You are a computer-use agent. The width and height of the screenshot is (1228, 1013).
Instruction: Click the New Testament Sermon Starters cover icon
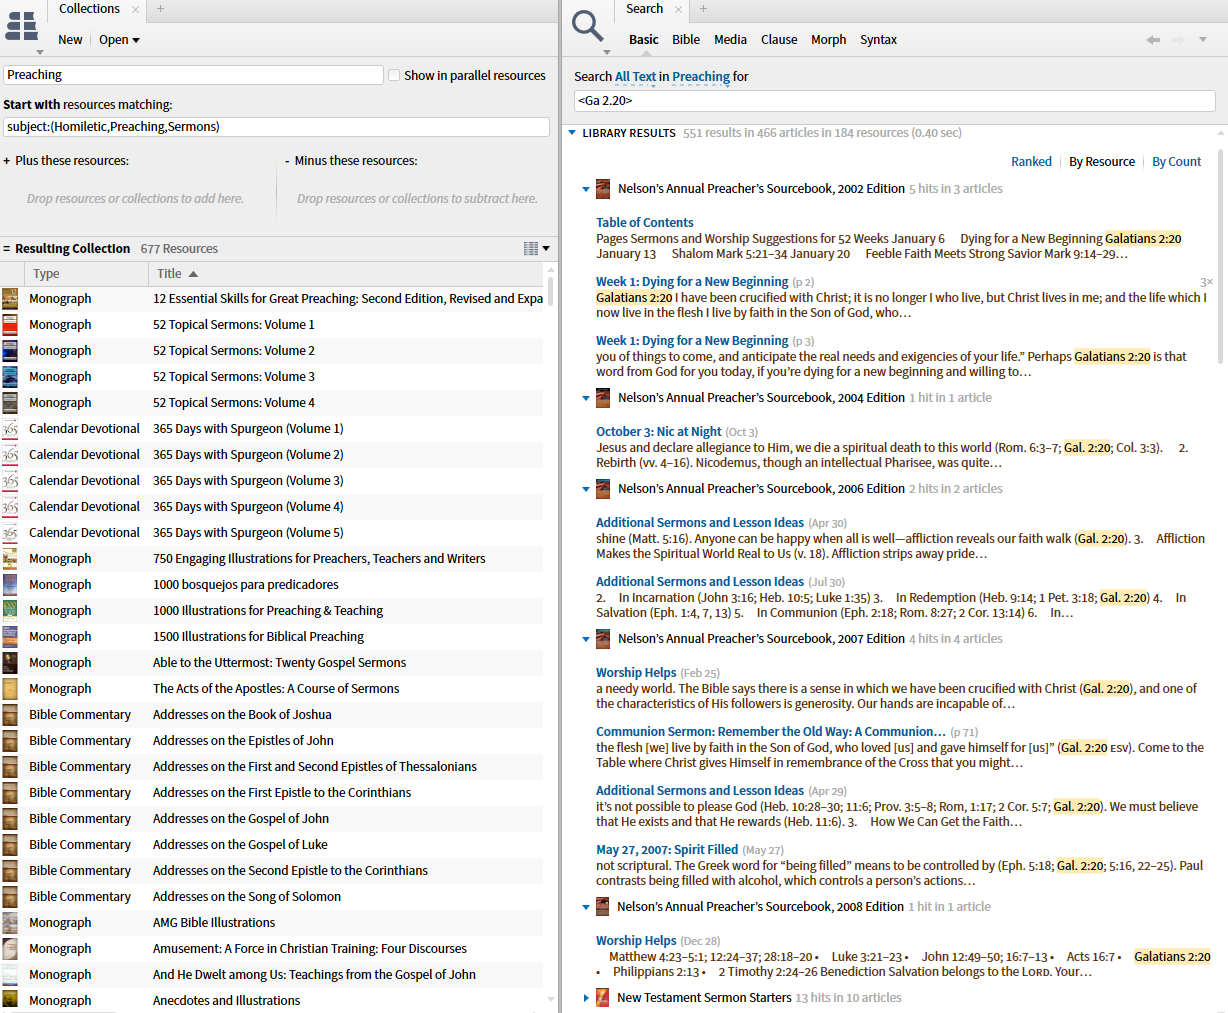tap(603, 997)
